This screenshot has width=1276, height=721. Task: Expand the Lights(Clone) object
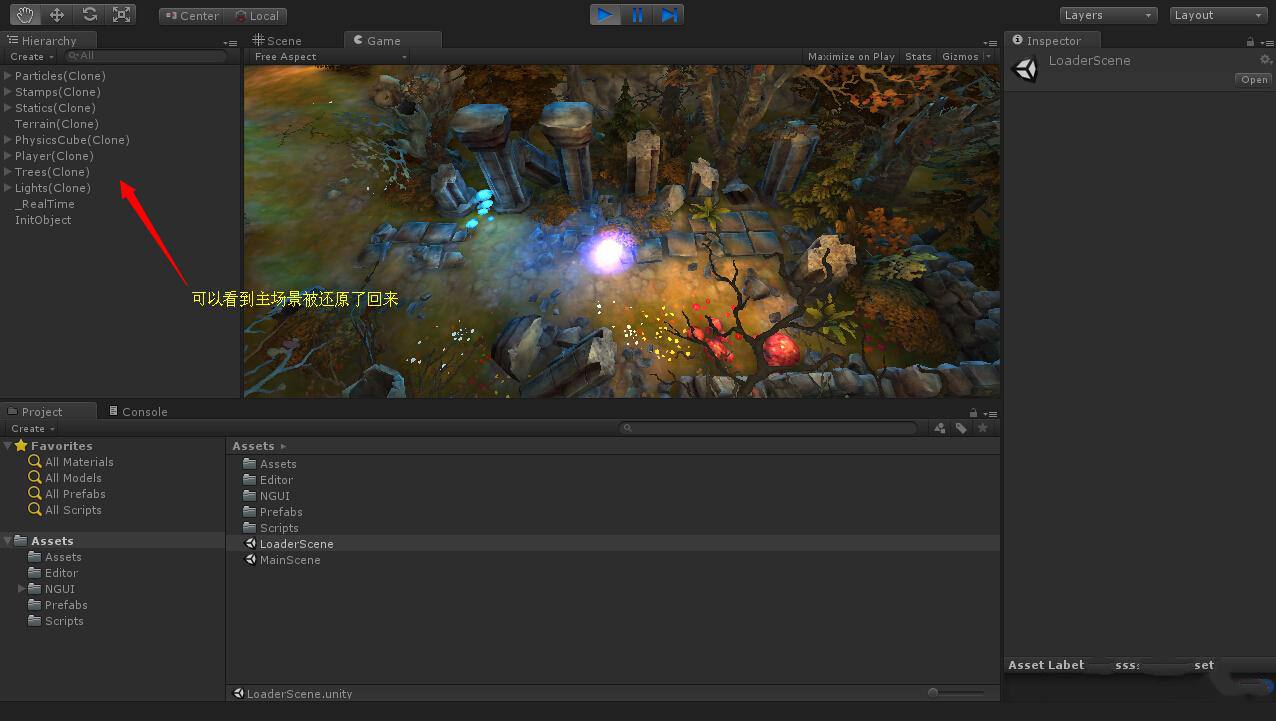(x=8, y=188)
